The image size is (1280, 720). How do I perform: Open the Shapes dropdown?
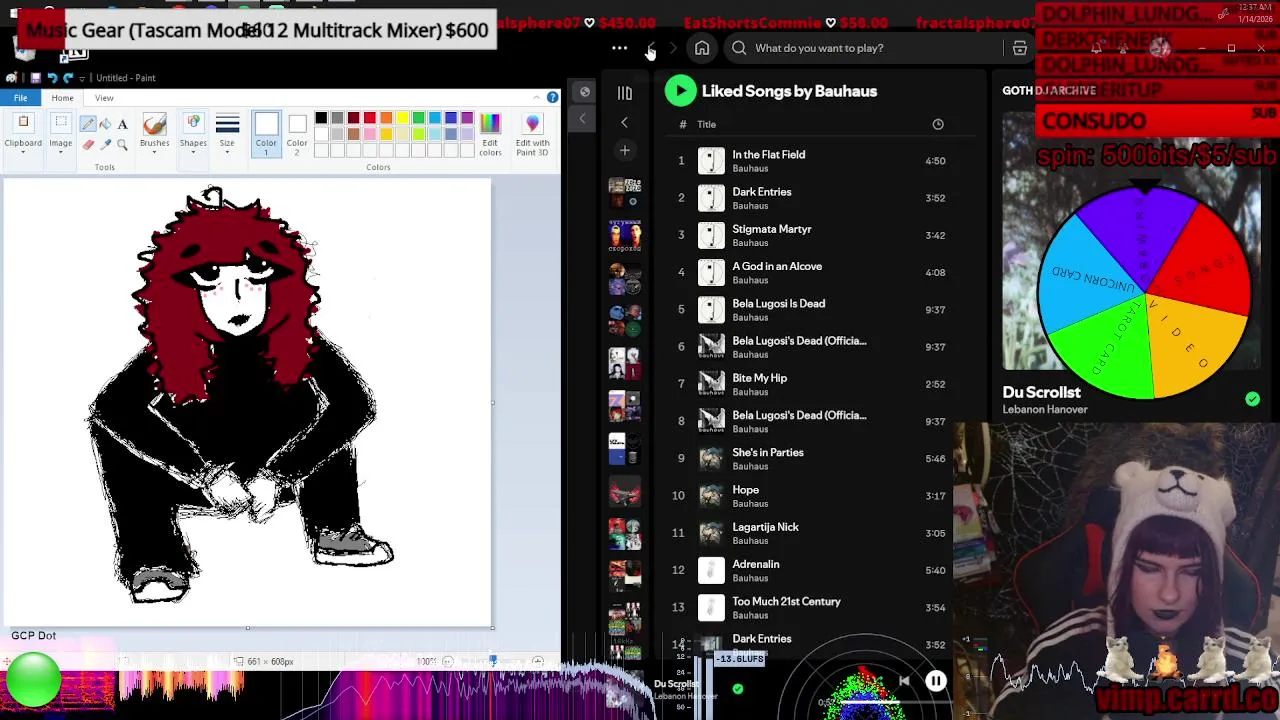click(x=193, y=134)
